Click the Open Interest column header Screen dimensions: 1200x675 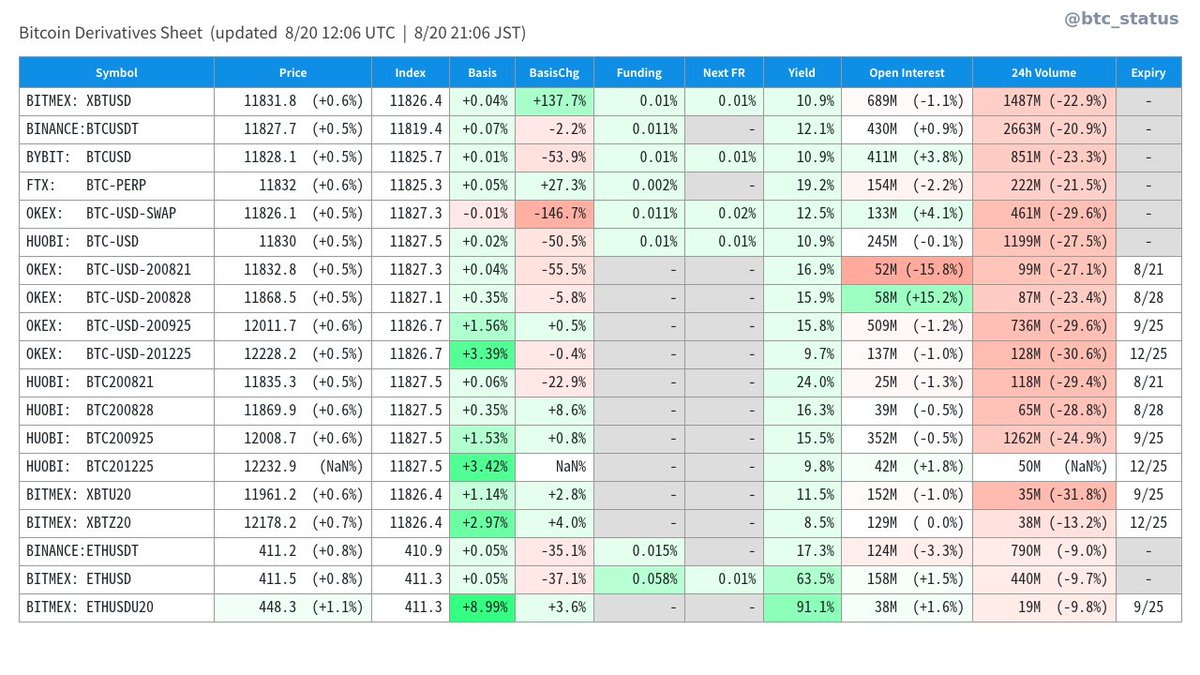click(x=907, y=73)
